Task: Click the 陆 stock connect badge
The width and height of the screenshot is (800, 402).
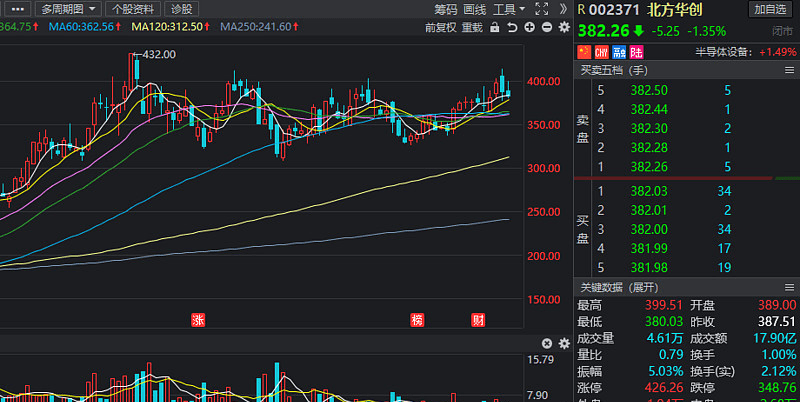Action: [x=636, y=52]
